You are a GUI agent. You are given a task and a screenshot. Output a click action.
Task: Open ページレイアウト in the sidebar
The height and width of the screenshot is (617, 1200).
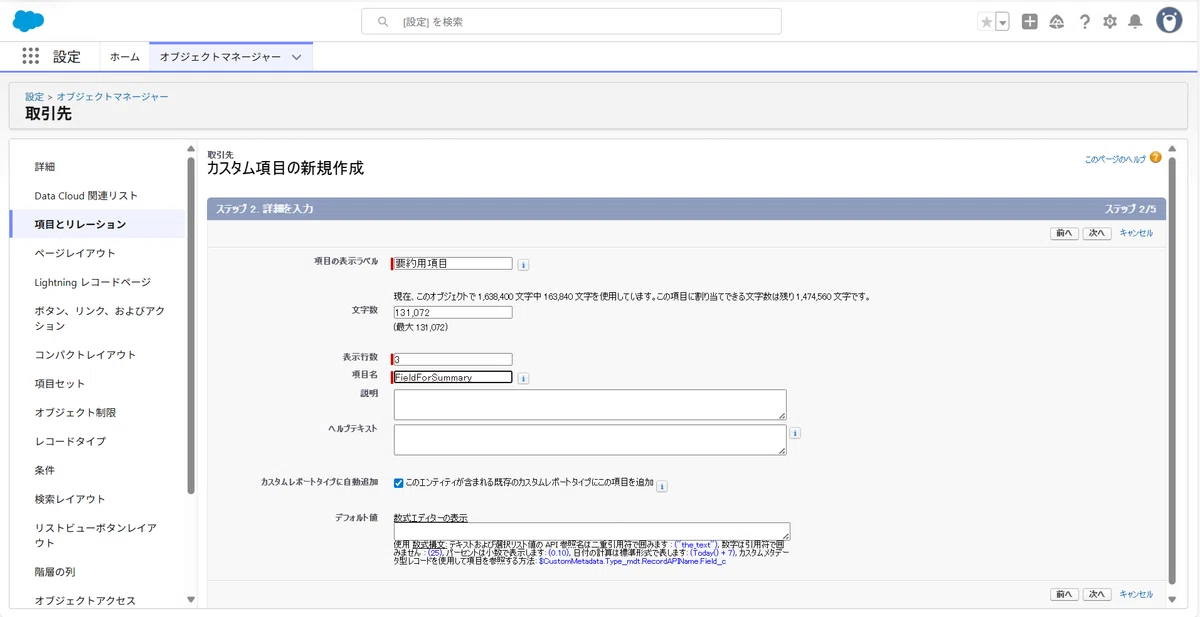(x=75, y=254)
